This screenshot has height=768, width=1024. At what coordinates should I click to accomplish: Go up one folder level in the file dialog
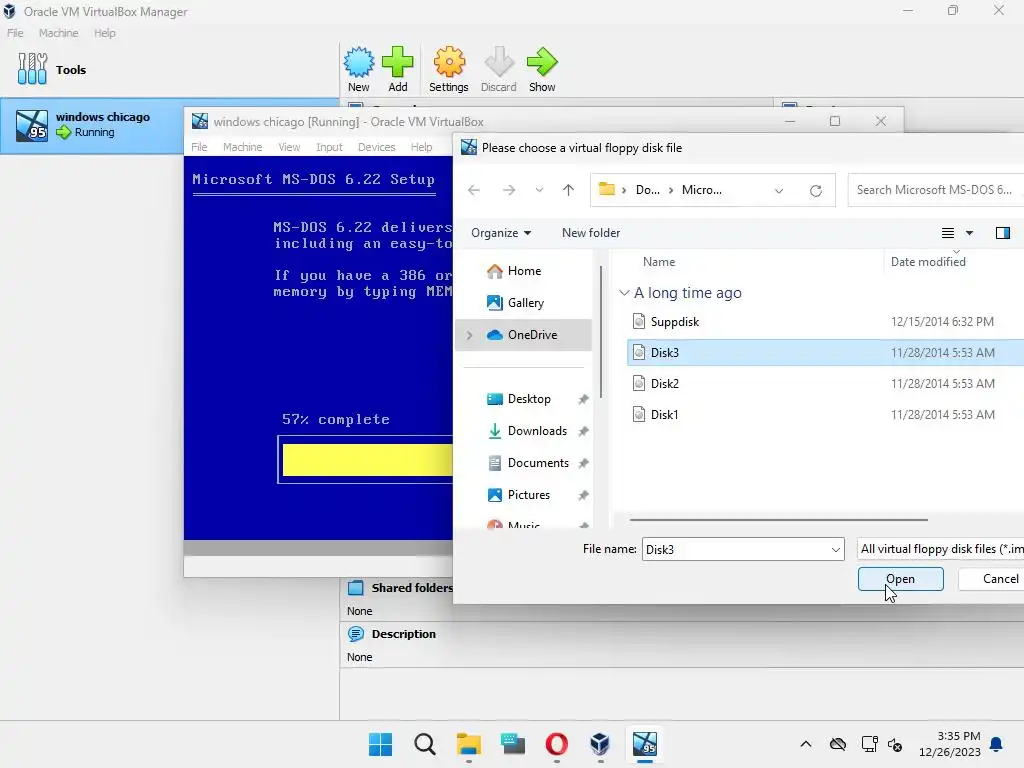point(568,190)
